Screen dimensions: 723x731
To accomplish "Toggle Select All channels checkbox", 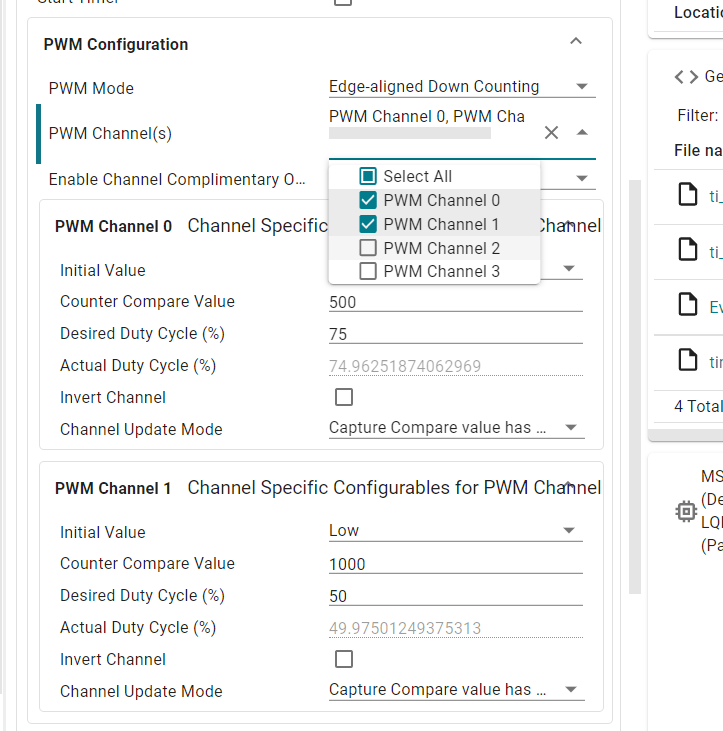I will point(368,176).
